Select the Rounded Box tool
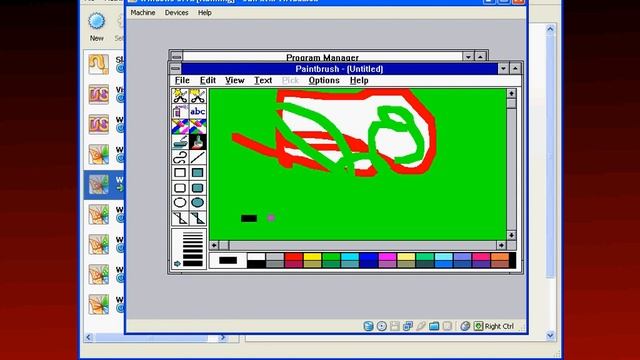Screen dimensions: 640x360 coord(180,188)
